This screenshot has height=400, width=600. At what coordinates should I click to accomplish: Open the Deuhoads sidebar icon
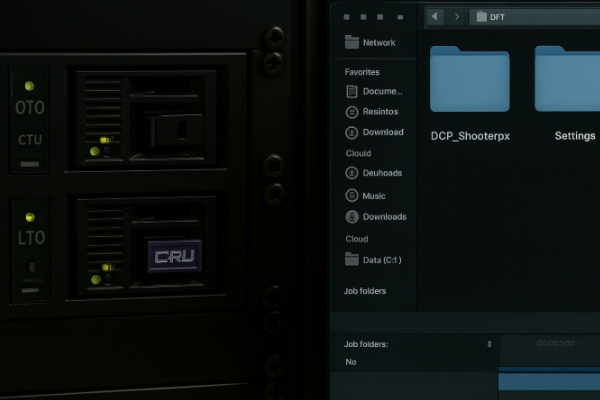coord(351,173)
